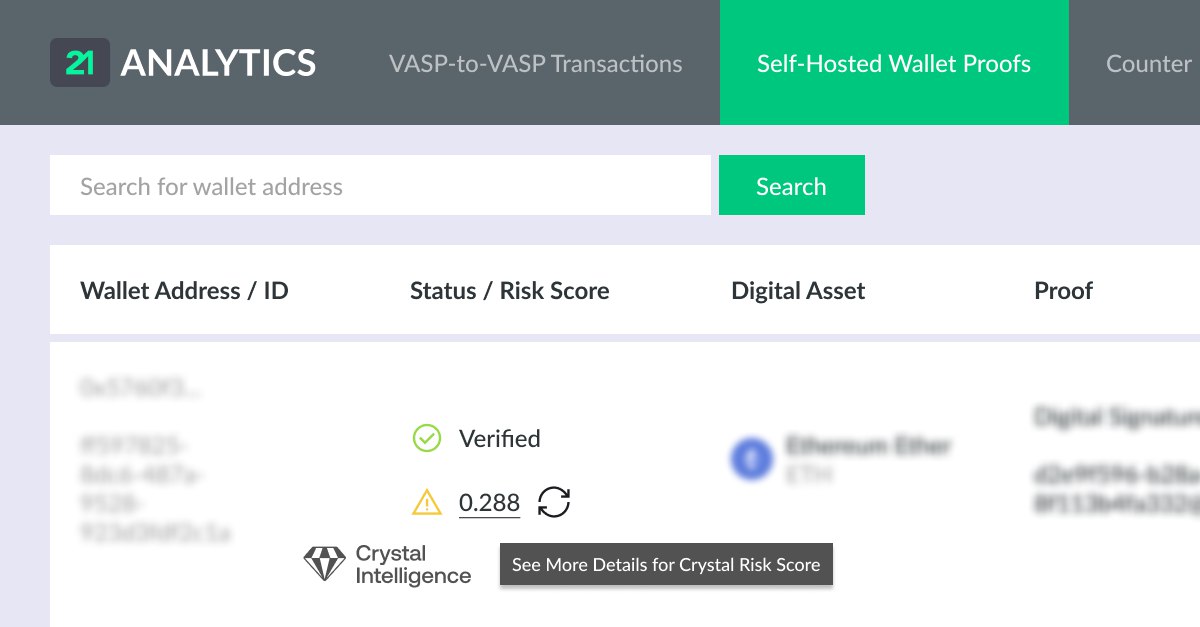
Task: Click the Crystal Intelligence diamond icon
Action: point(325,563)
